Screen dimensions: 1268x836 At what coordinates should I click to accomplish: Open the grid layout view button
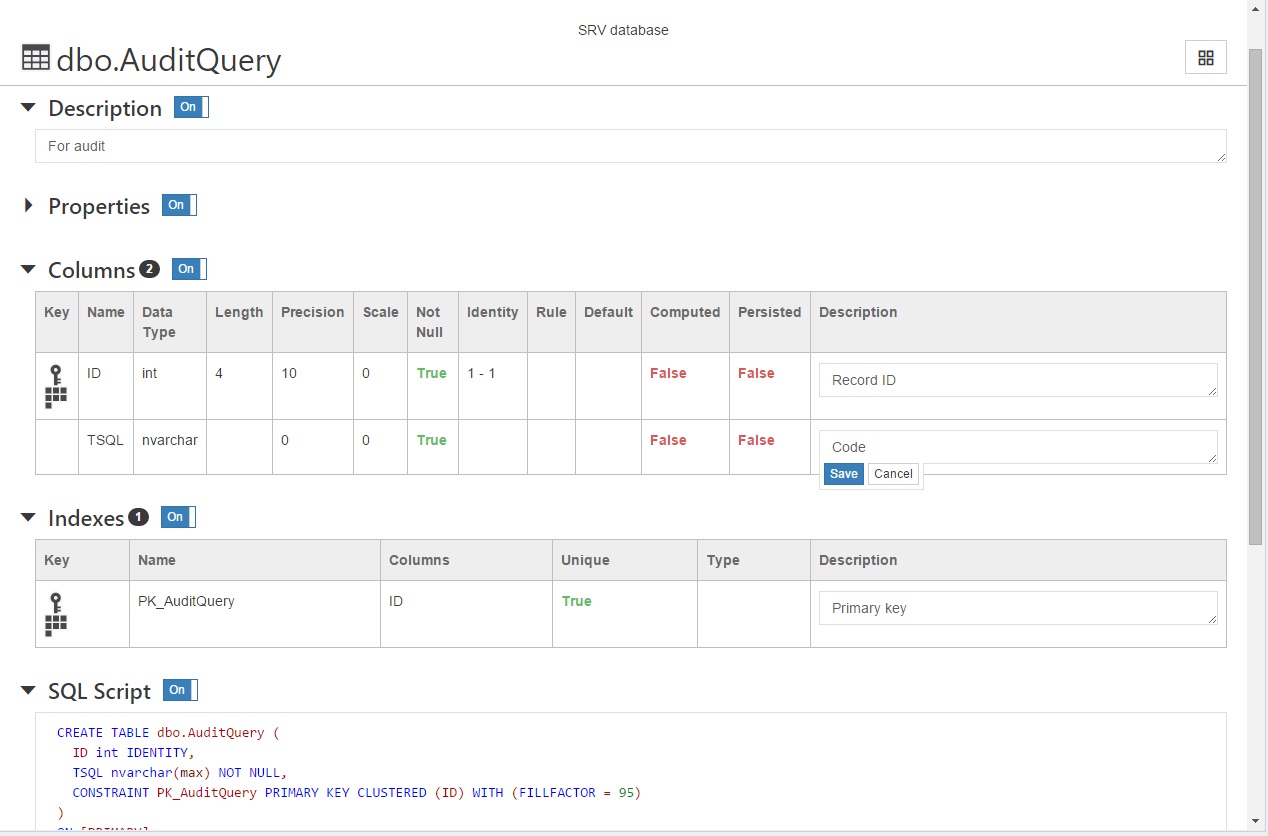click(1205, 58)
